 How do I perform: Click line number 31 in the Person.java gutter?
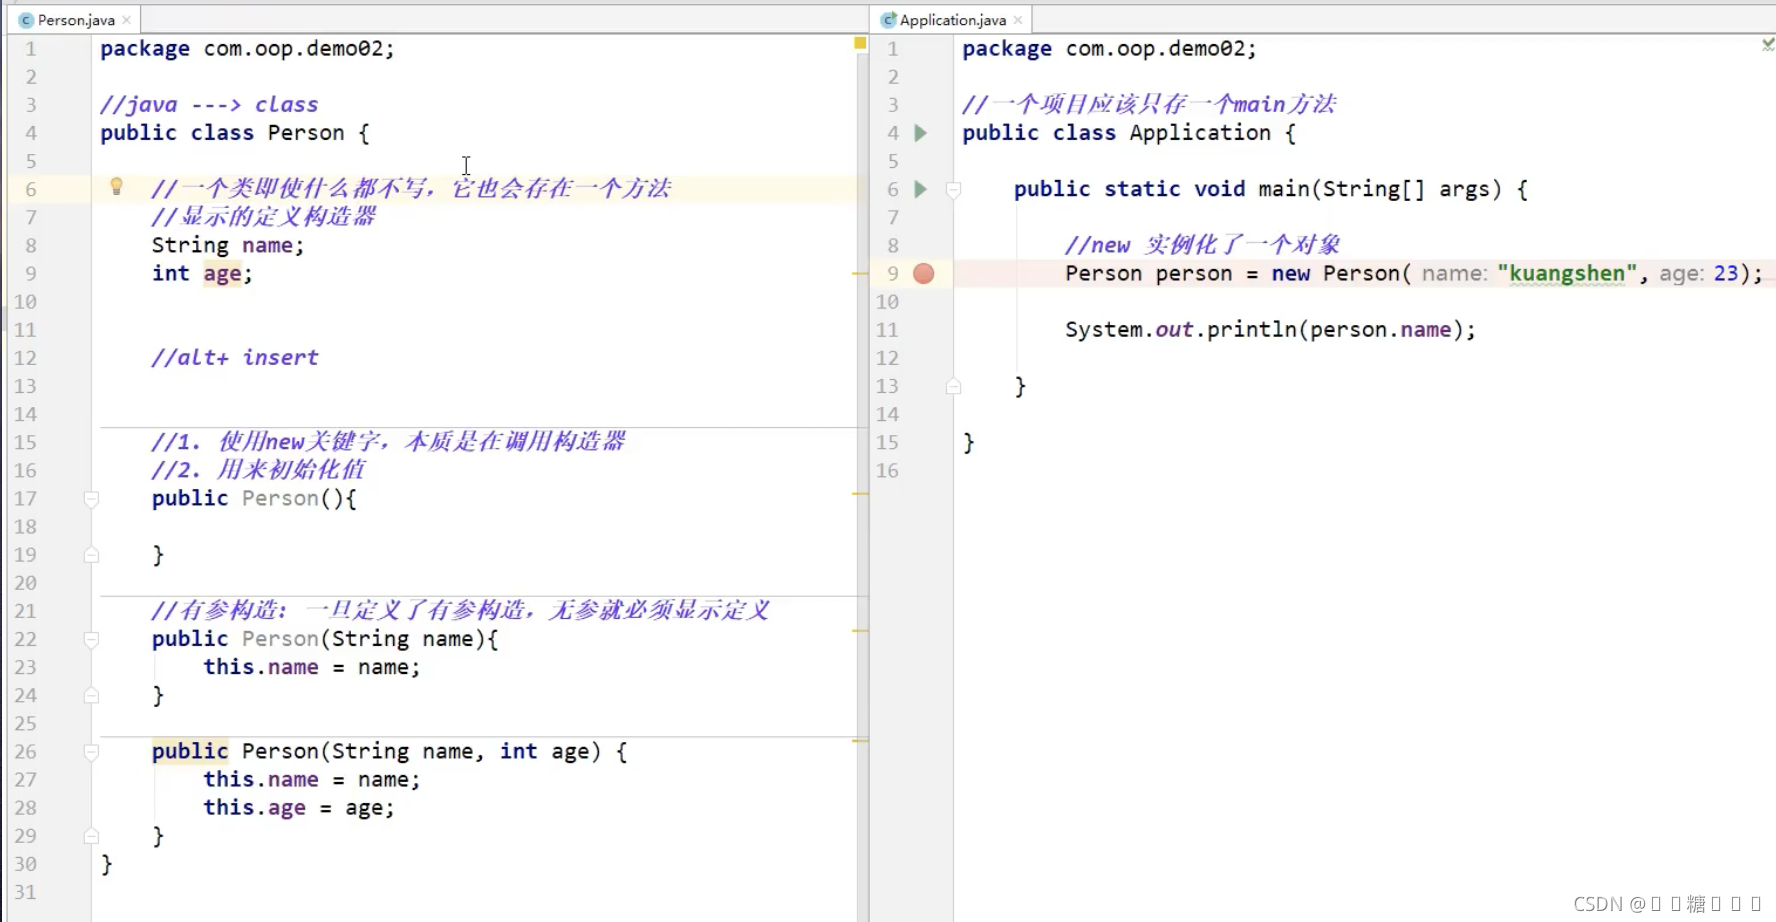coord(26,892)
